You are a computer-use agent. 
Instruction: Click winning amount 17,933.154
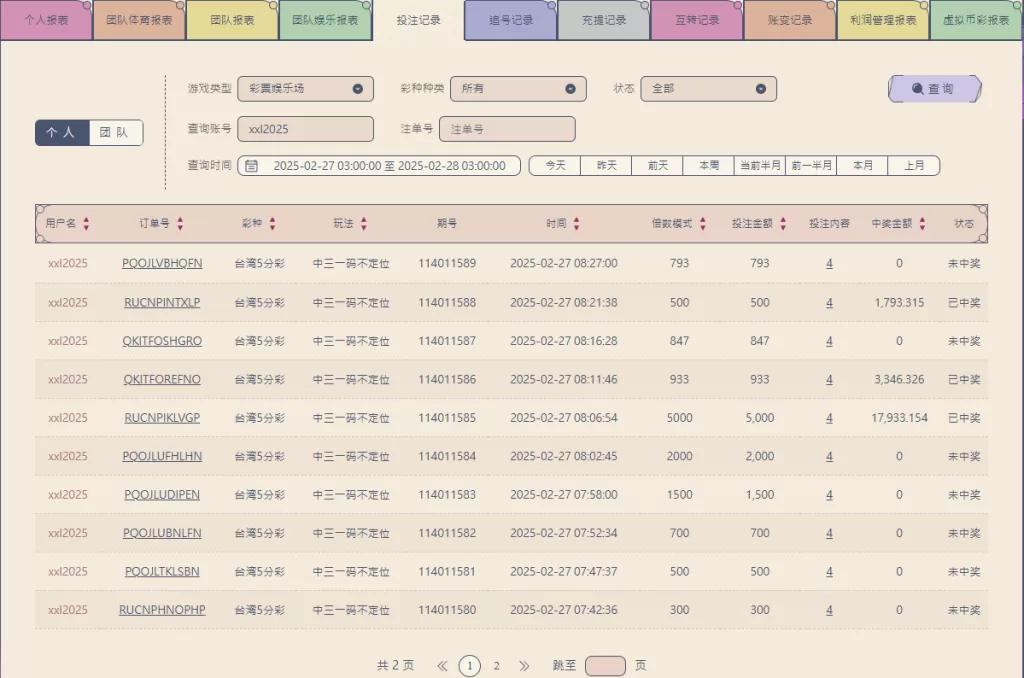tap(899, 418)
